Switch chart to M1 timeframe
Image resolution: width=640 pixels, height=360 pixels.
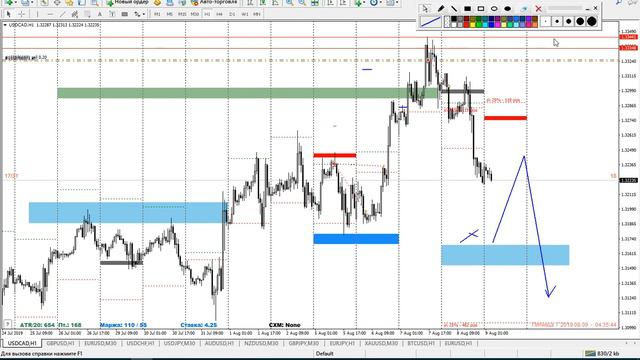point(157,14)
